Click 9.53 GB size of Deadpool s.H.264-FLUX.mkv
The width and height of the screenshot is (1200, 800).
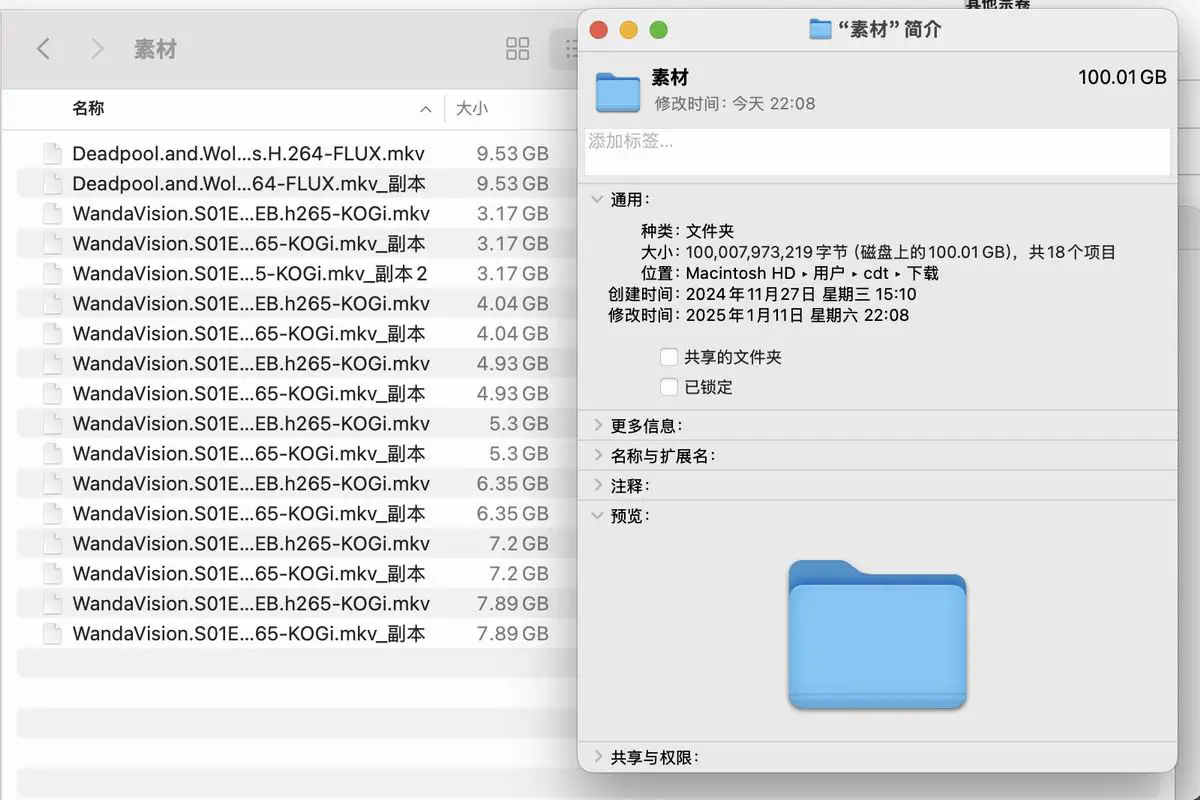[513, 154]
